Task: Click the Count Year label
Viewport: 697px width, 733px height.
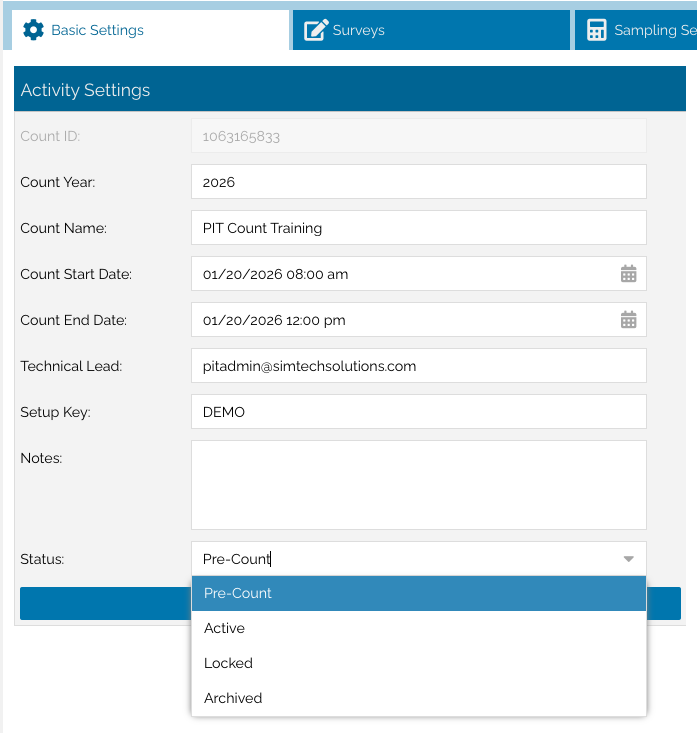Action: 57,182
